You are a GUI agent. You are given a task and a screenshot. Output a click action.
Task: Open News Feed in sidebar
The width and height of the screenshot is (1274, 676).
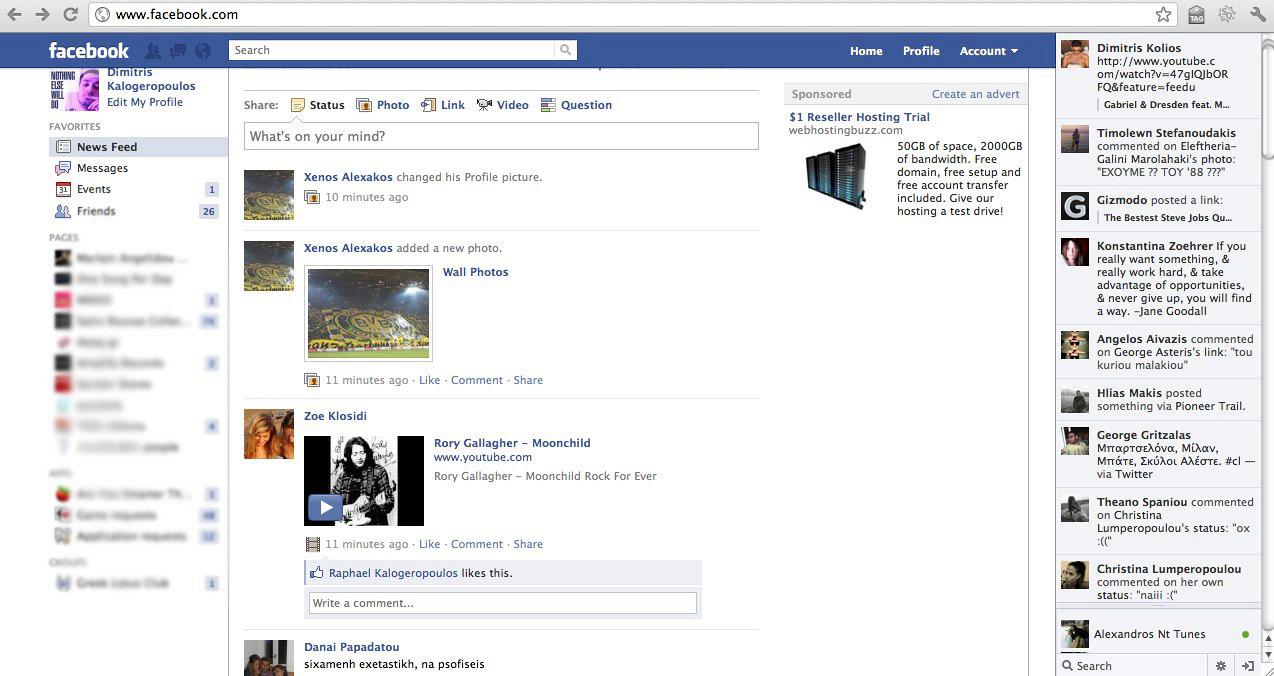(138, 147)
